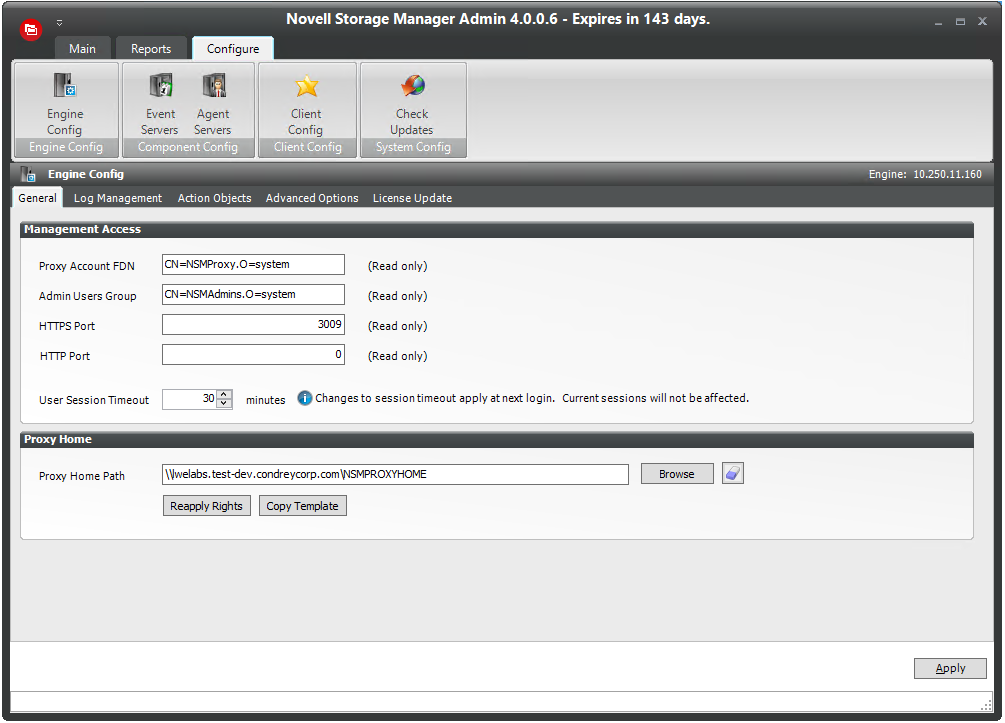Close the Storage Manager window
This screenshot has width=1005, height=723.
point(982,21)
